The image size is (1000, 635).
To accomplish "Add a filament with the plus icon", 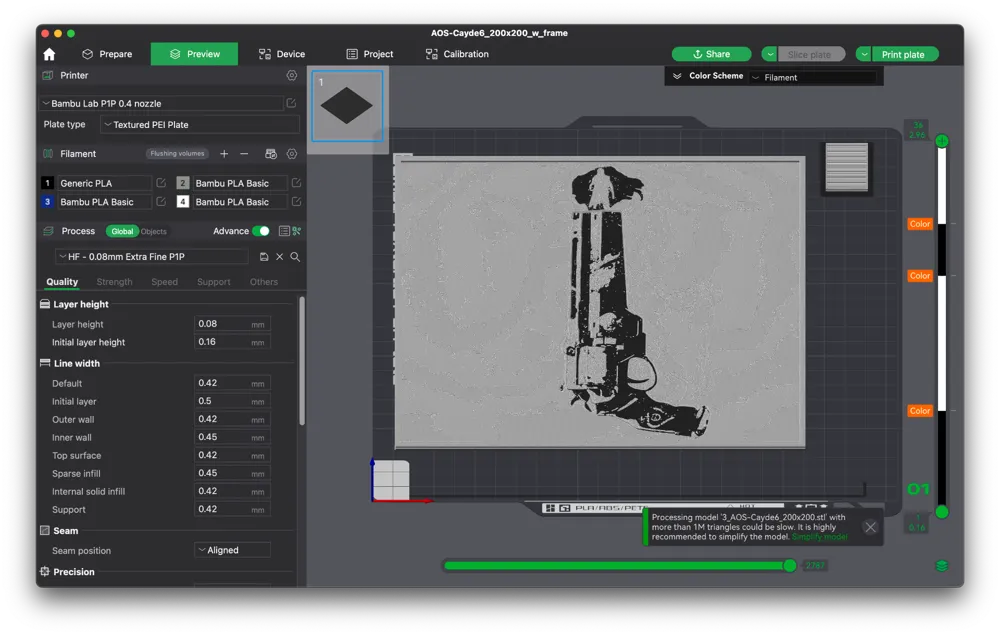I will pyautogui.click(x=224, y=154).
